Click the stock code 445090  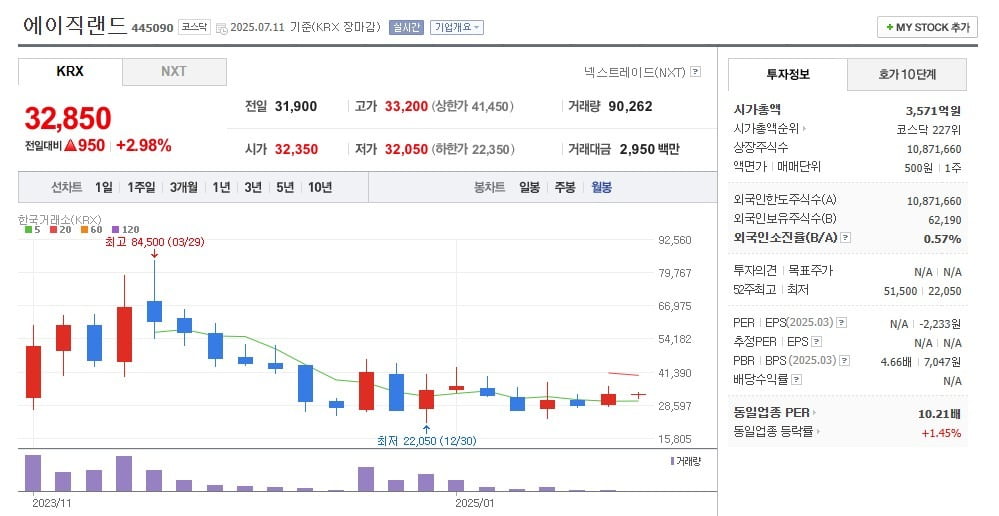pyautogui.click(x=152, y=28)
